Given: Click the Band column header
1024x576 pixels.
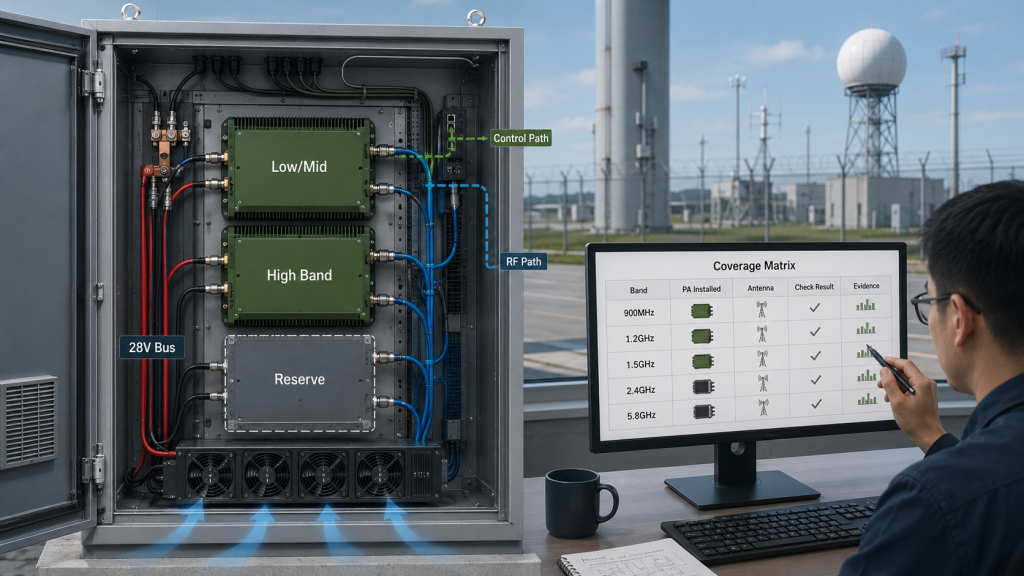Looking at the screenshot, I should (639, 290).
